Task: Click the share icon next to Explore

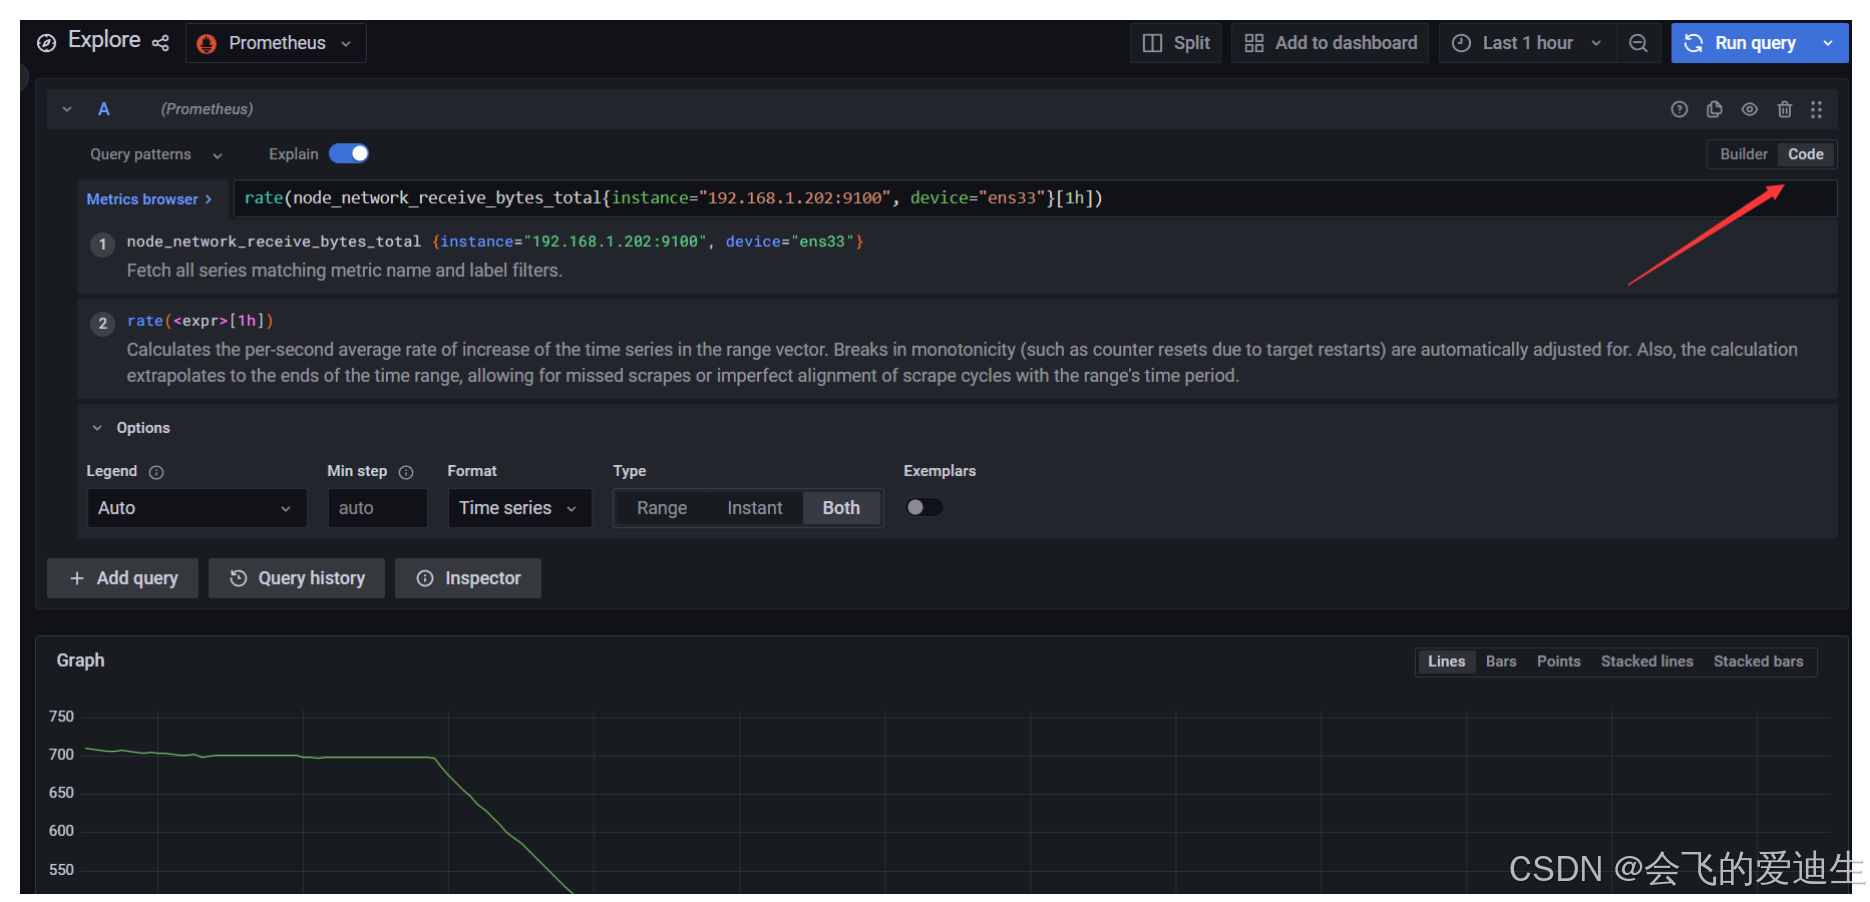Action: click(x=161, y=43)
